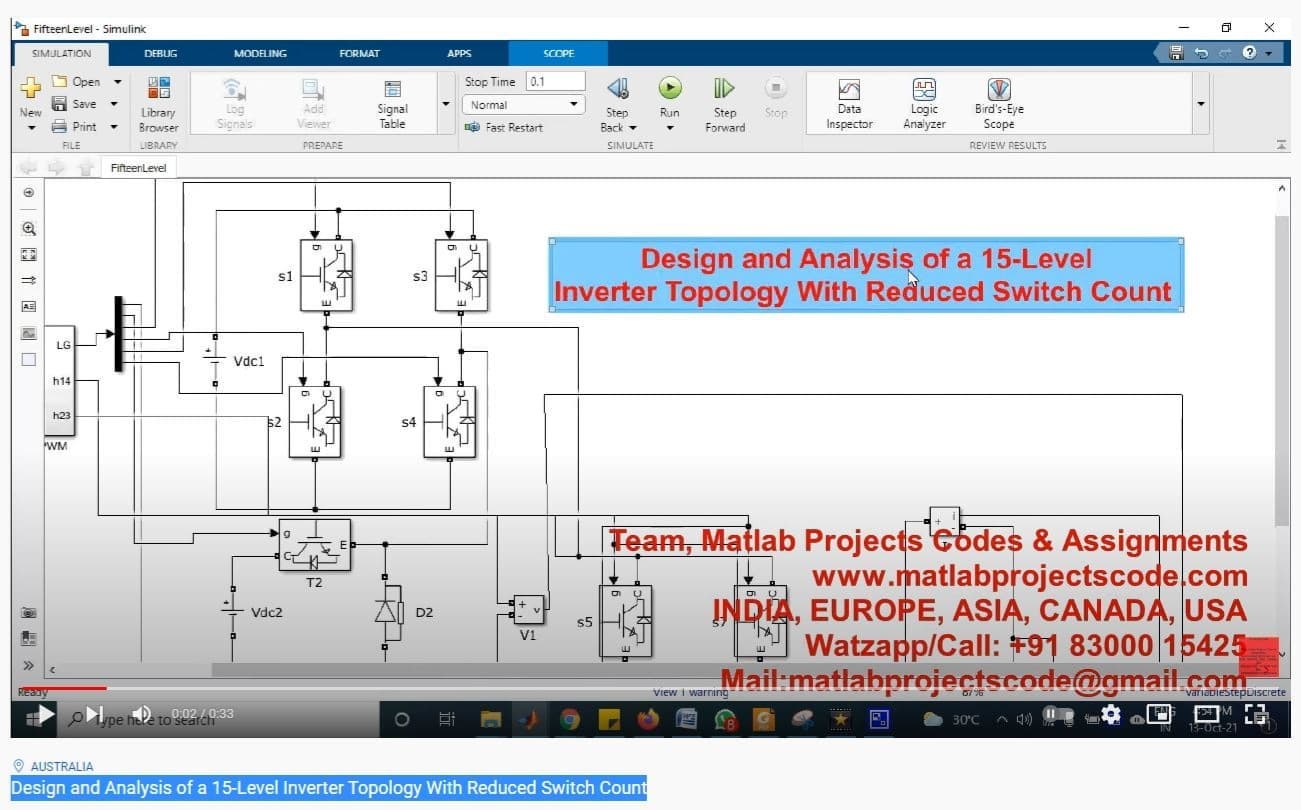Select the SCOPE ribbon tab
The image size is (1301, 810).
[558, 53]
